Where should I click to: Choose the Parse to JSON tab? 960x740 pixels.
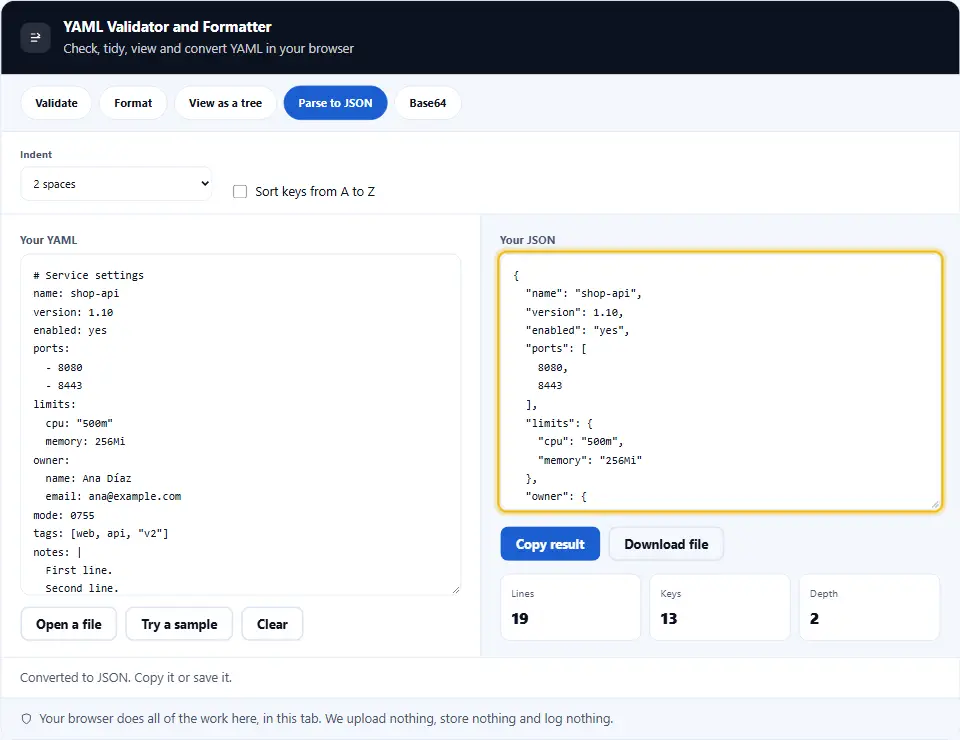(x=336, y=103)
